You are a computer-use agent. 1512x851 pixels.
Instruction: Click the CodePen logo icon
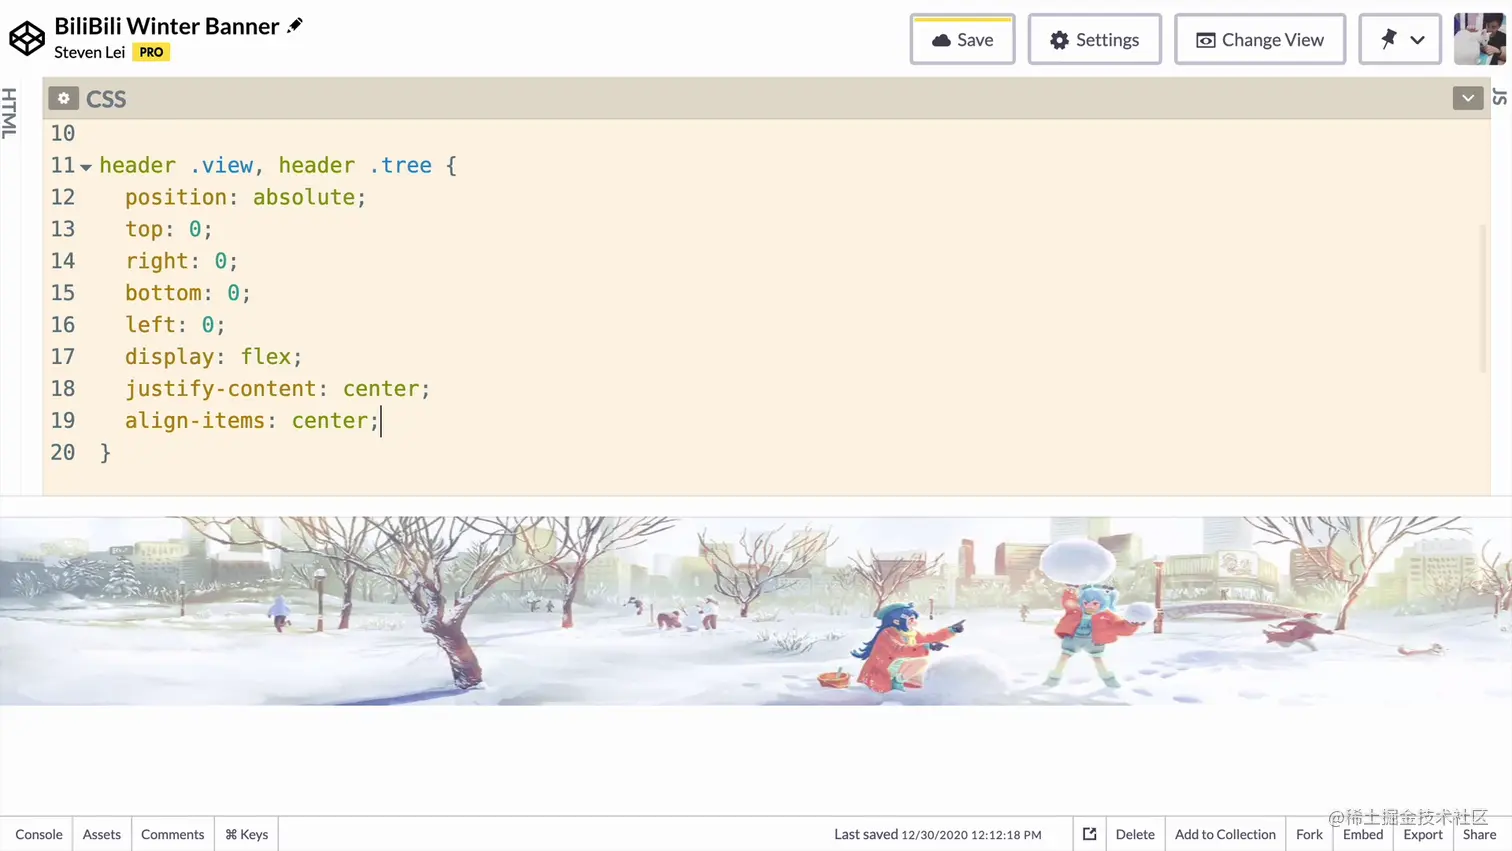pos(27,39)
